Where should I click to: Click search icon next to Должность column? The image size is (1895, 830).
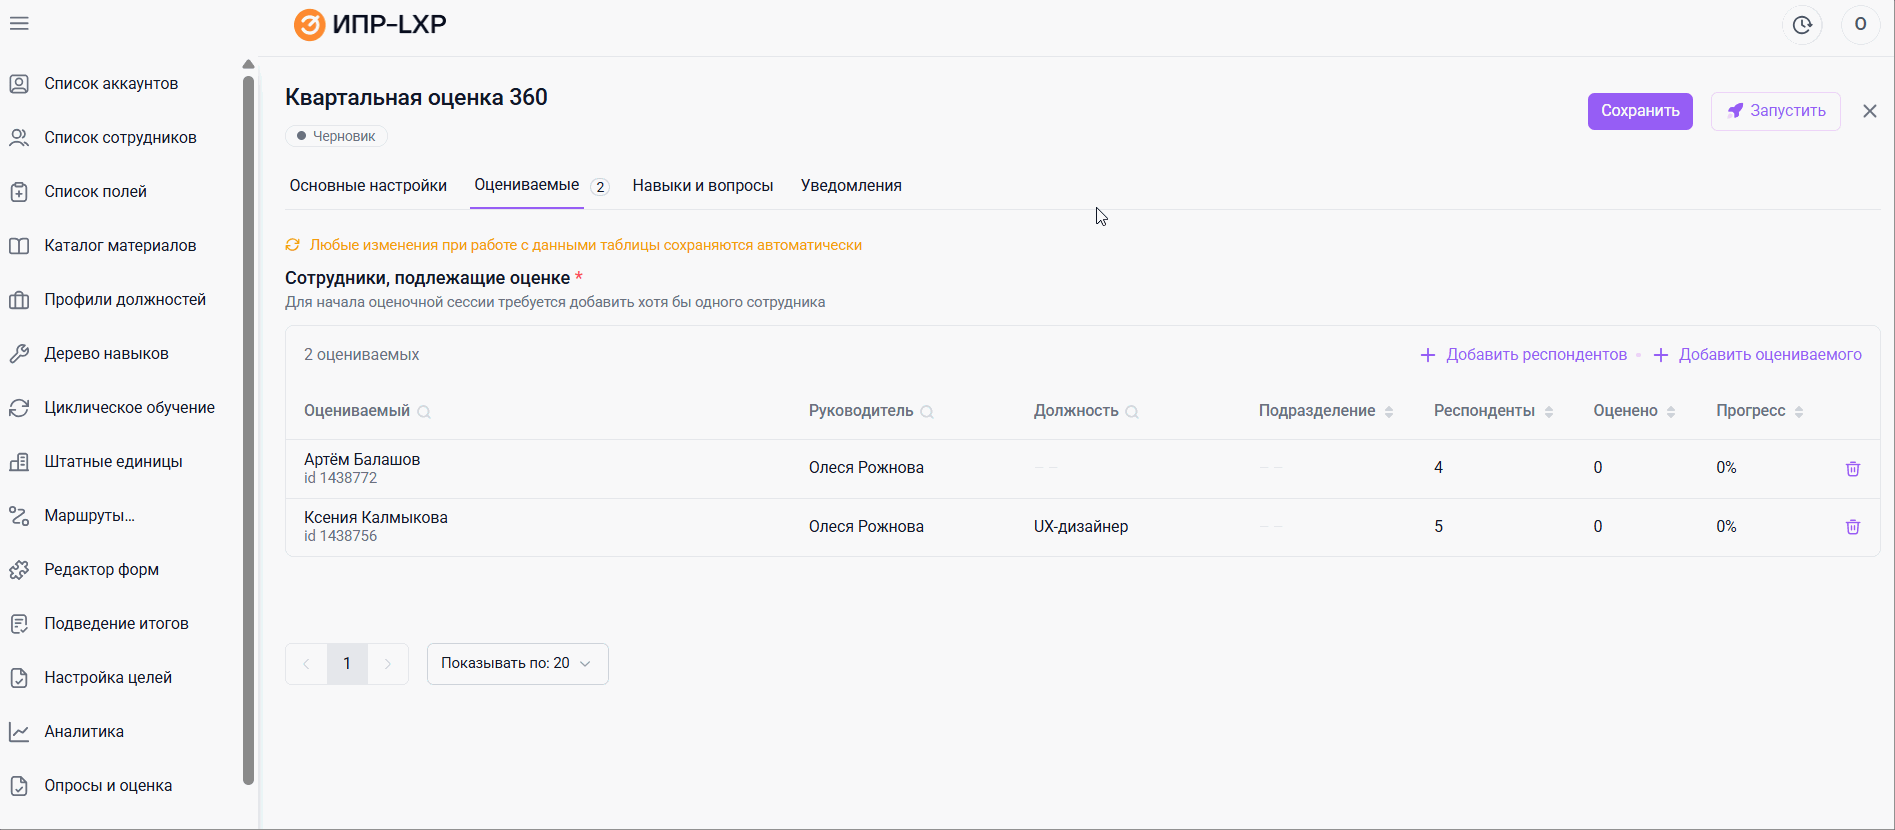click(x=1132, y=412)
